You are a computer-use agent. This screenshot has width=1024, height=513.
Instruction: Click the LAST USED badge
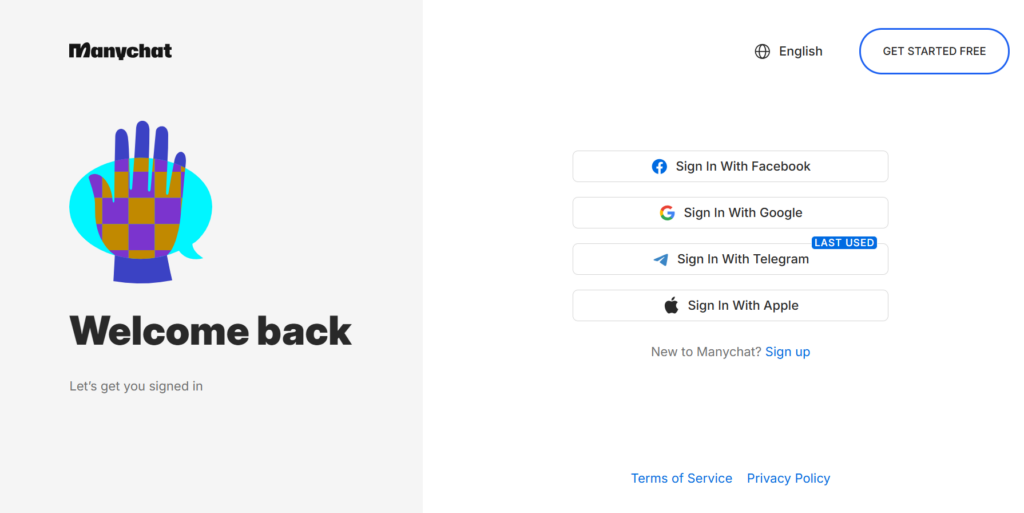[x=844, y=243]
